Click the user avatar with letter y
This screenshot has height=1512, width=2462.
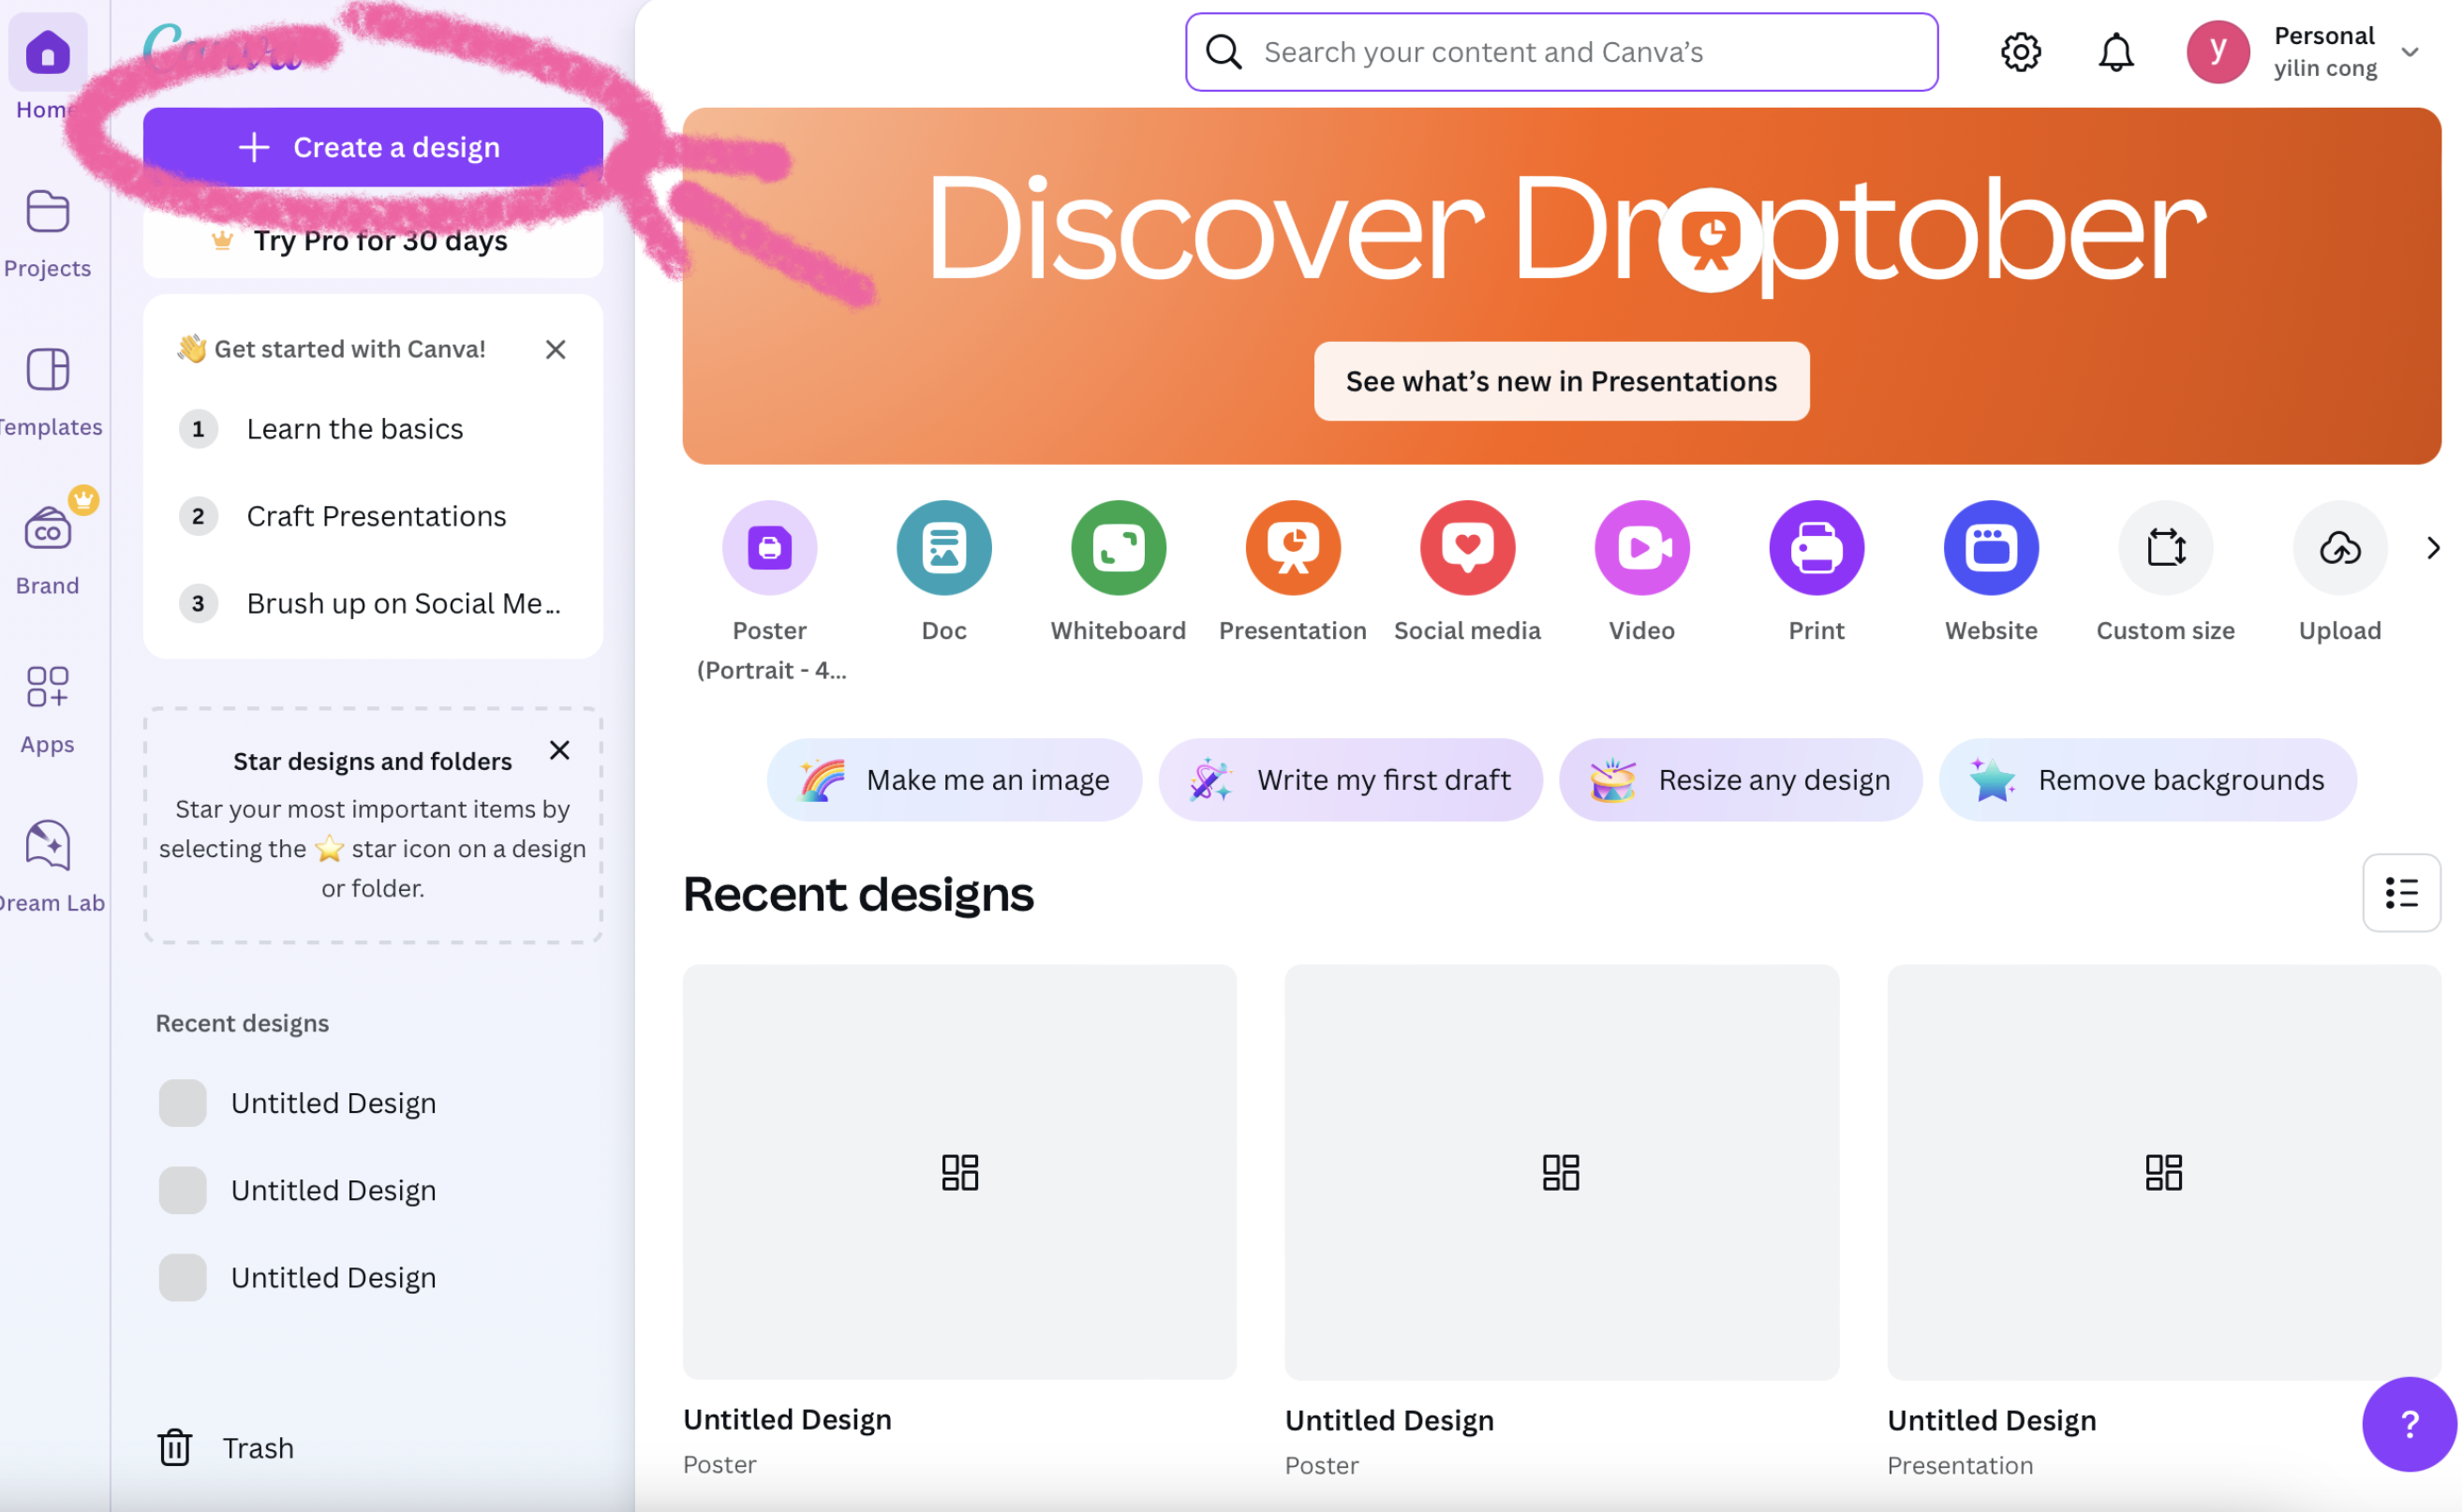pyautogui.click(x=2217, y=52)
